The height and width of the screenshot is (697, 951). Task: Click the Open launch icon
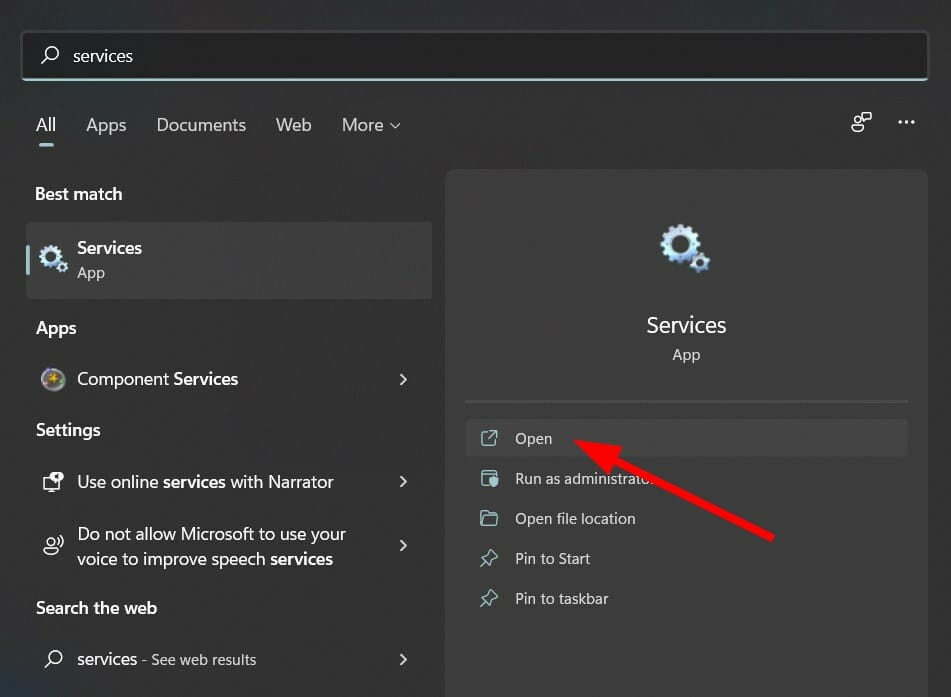pos(490,438)
